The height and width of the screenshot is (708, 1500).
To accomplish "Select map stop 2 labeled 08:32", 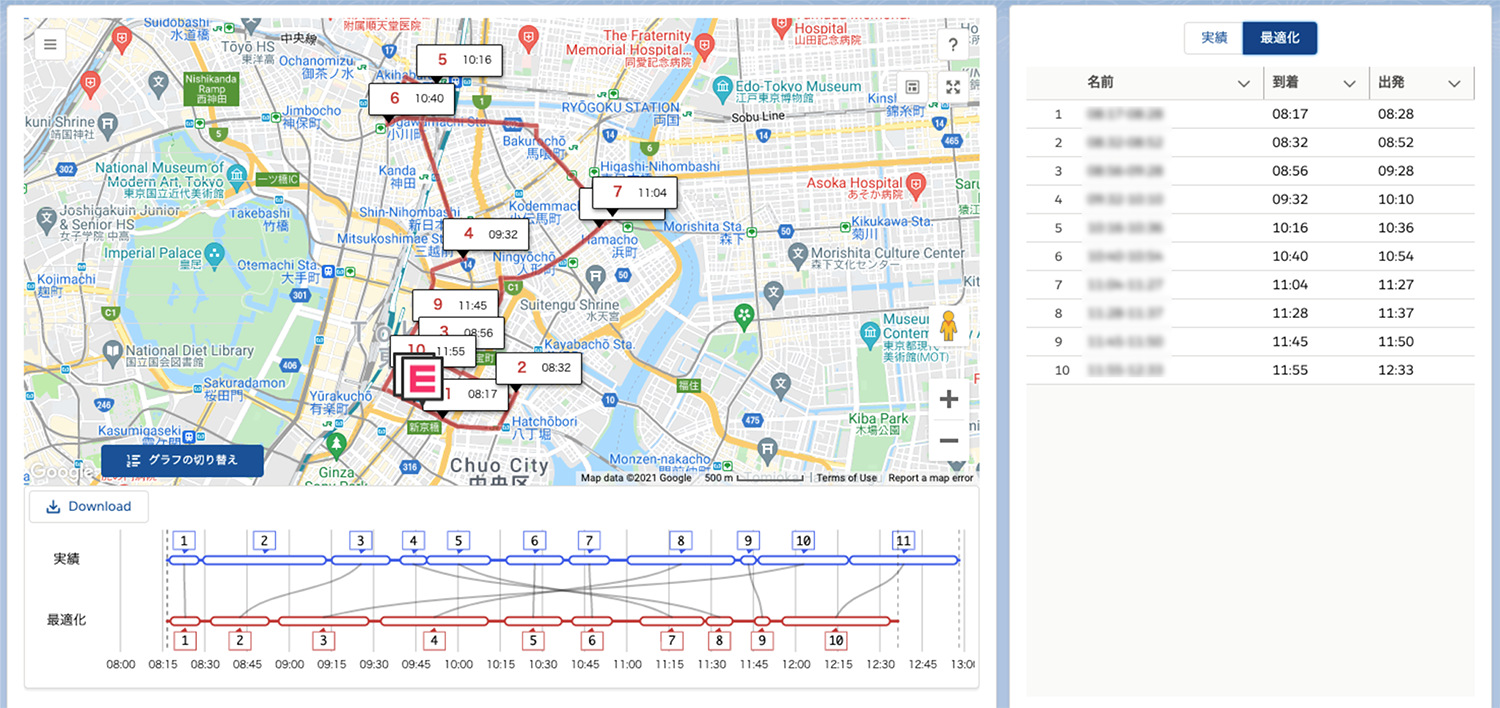I will tap(539, 367).
